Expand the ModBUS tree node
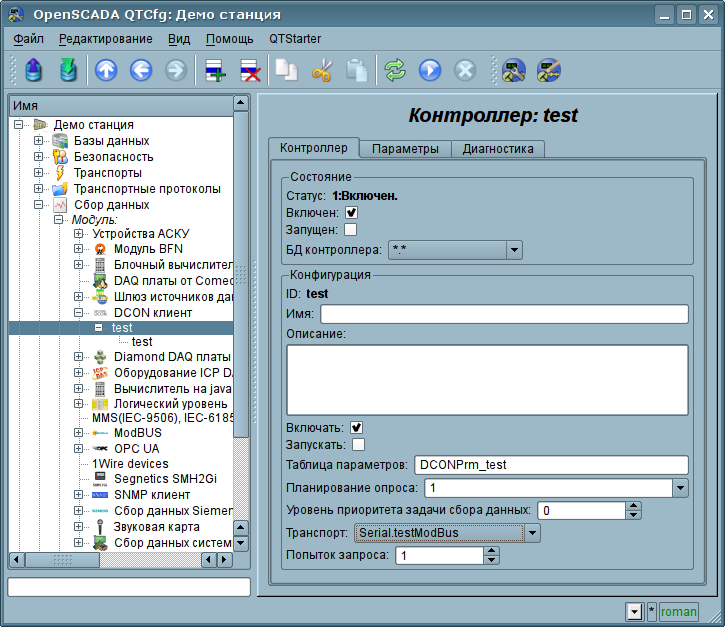Image resolution: width=725 pixels, height=627 pixels. pos(79,433)
